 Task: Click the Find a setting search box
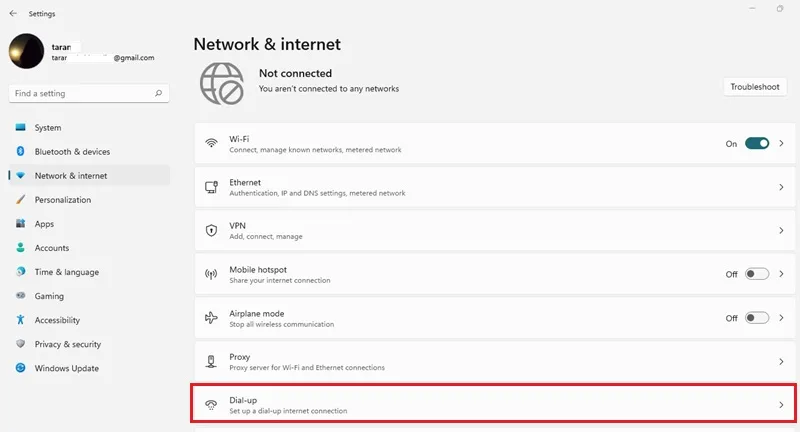point(89,93)
